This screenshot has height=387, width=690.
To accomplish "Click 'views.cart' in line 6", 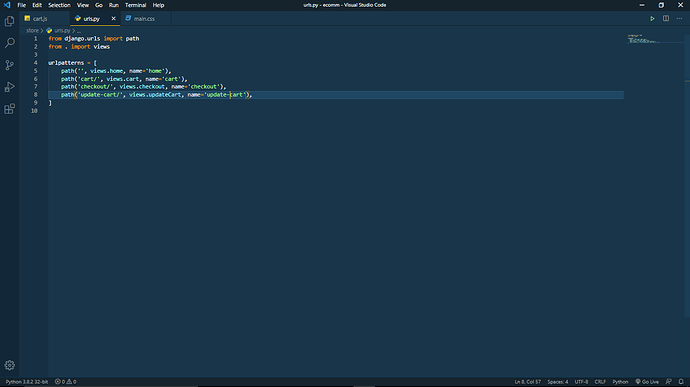I will coord(123,79).
